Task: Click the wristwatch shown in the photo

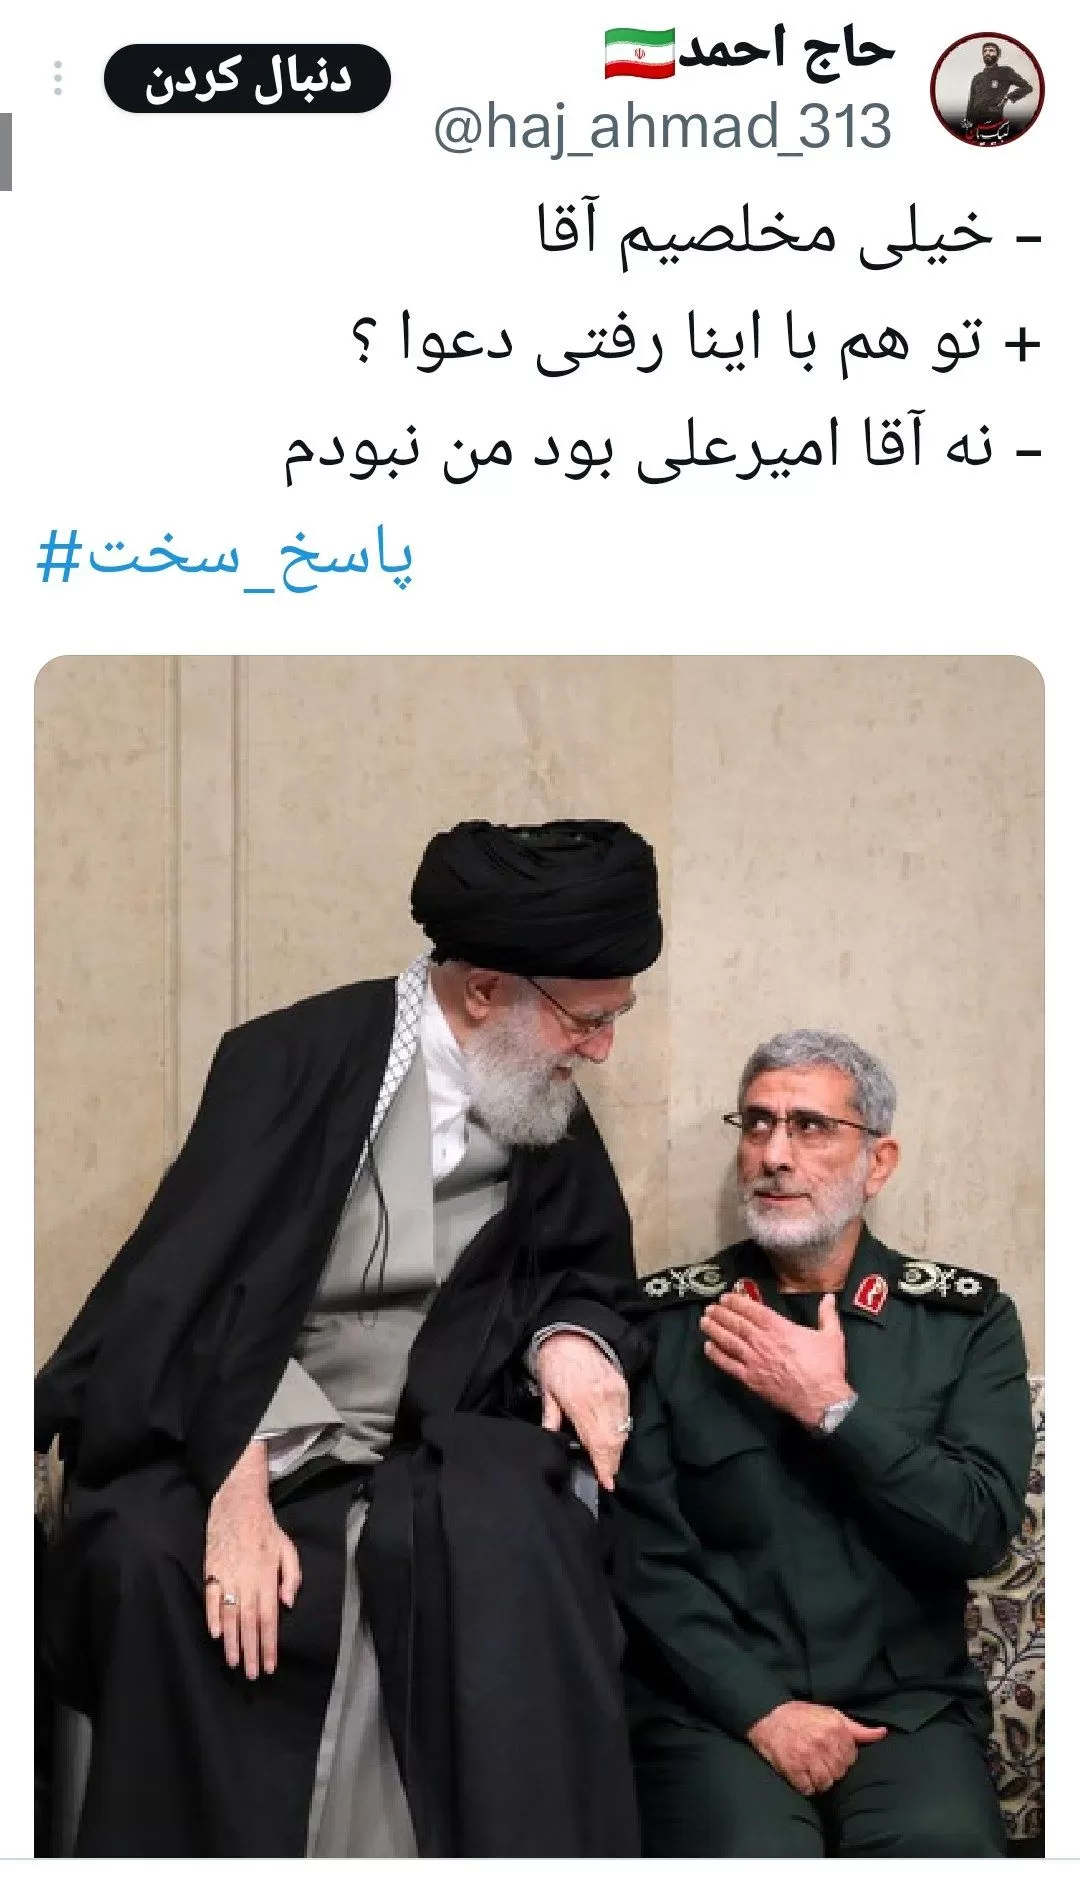Action: pos(837,1412)
